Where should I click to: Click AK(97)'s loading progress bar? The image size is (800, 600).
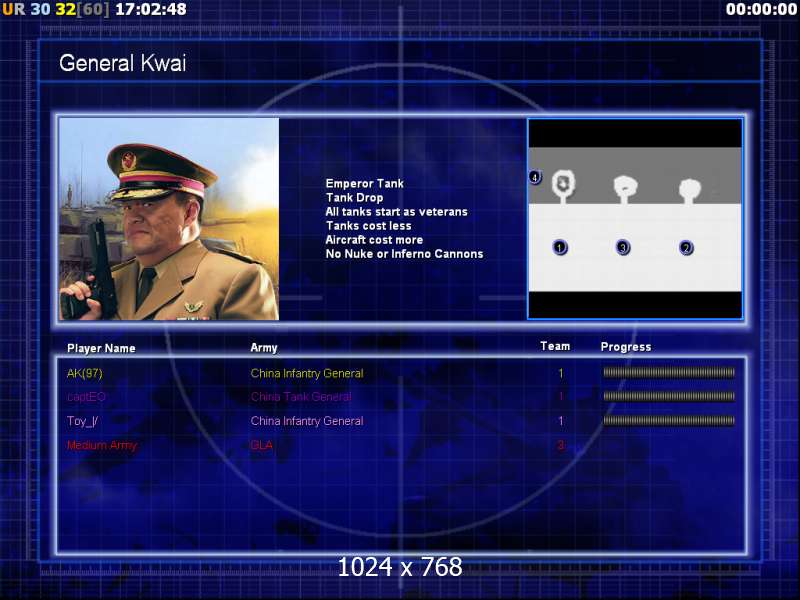tap(669, 372)
